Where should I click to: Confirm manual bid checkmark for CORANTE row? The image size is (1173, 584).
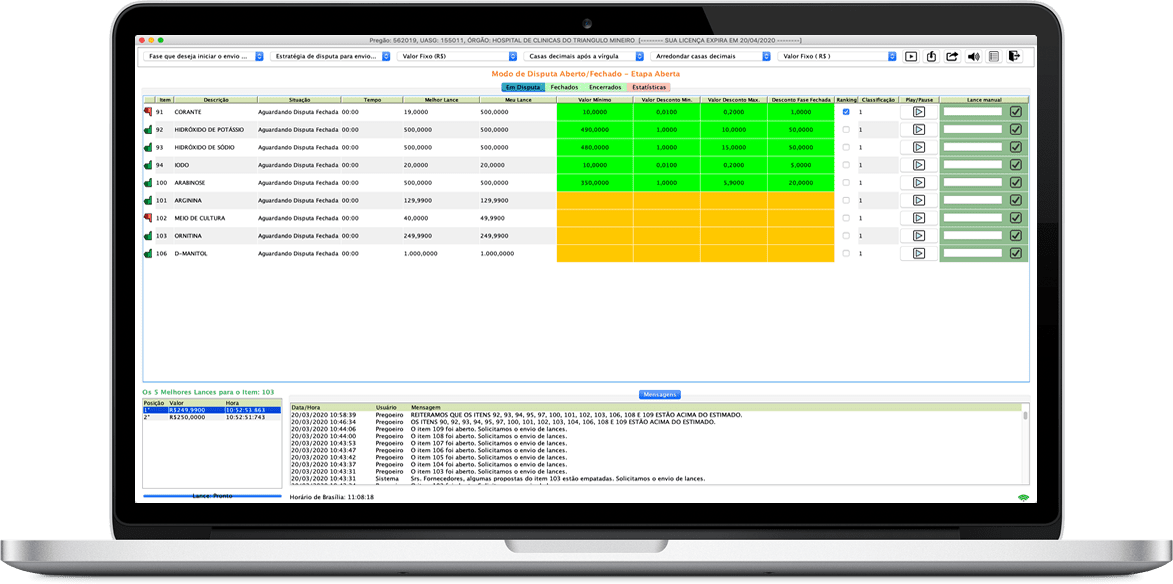[x=1015, y=111]
